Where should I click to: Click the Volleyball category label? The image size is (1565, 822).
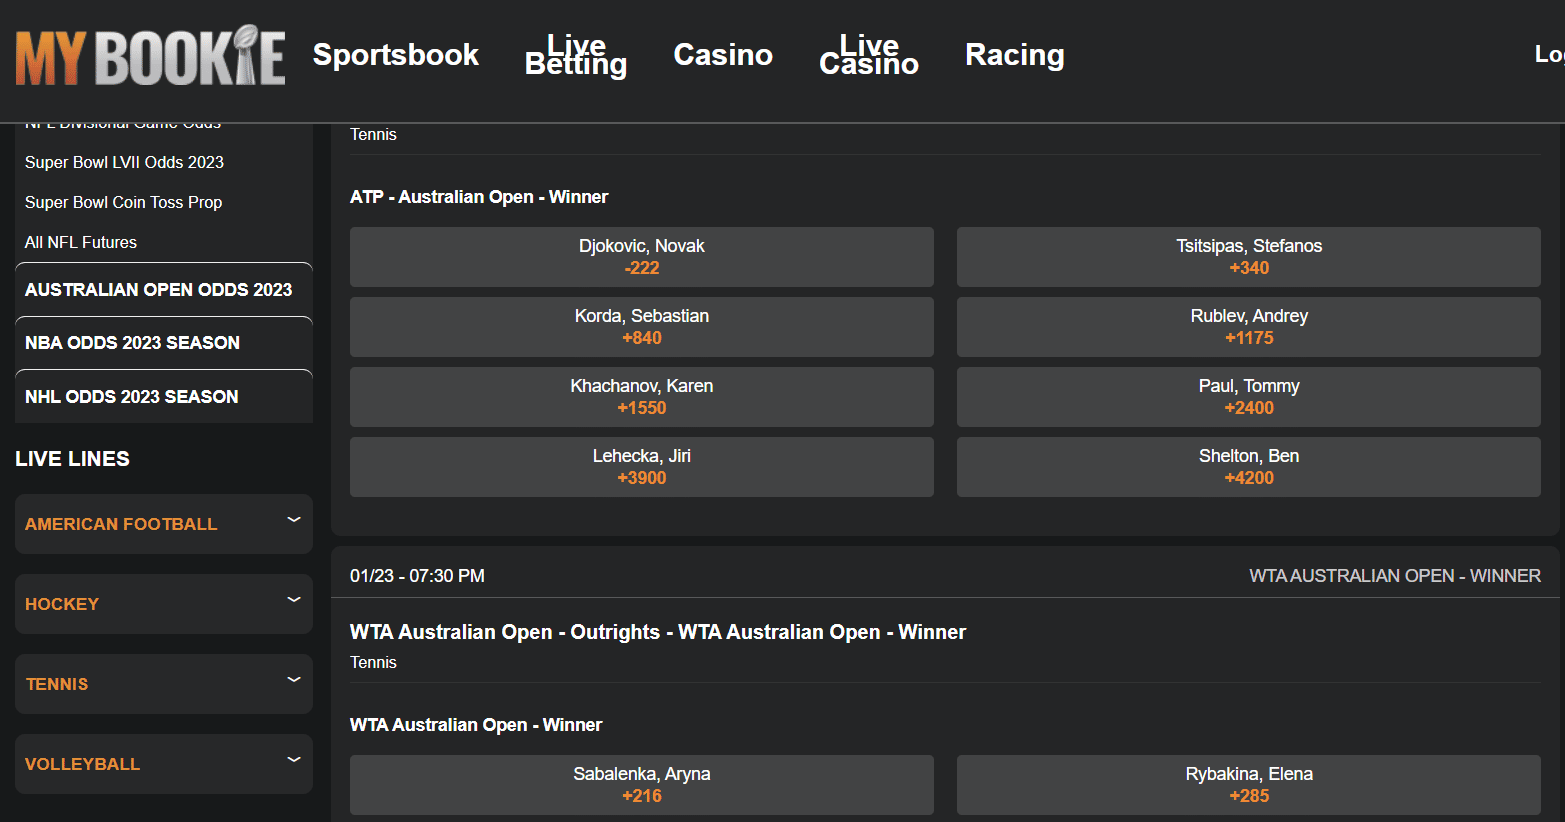(x=82, y=764)
